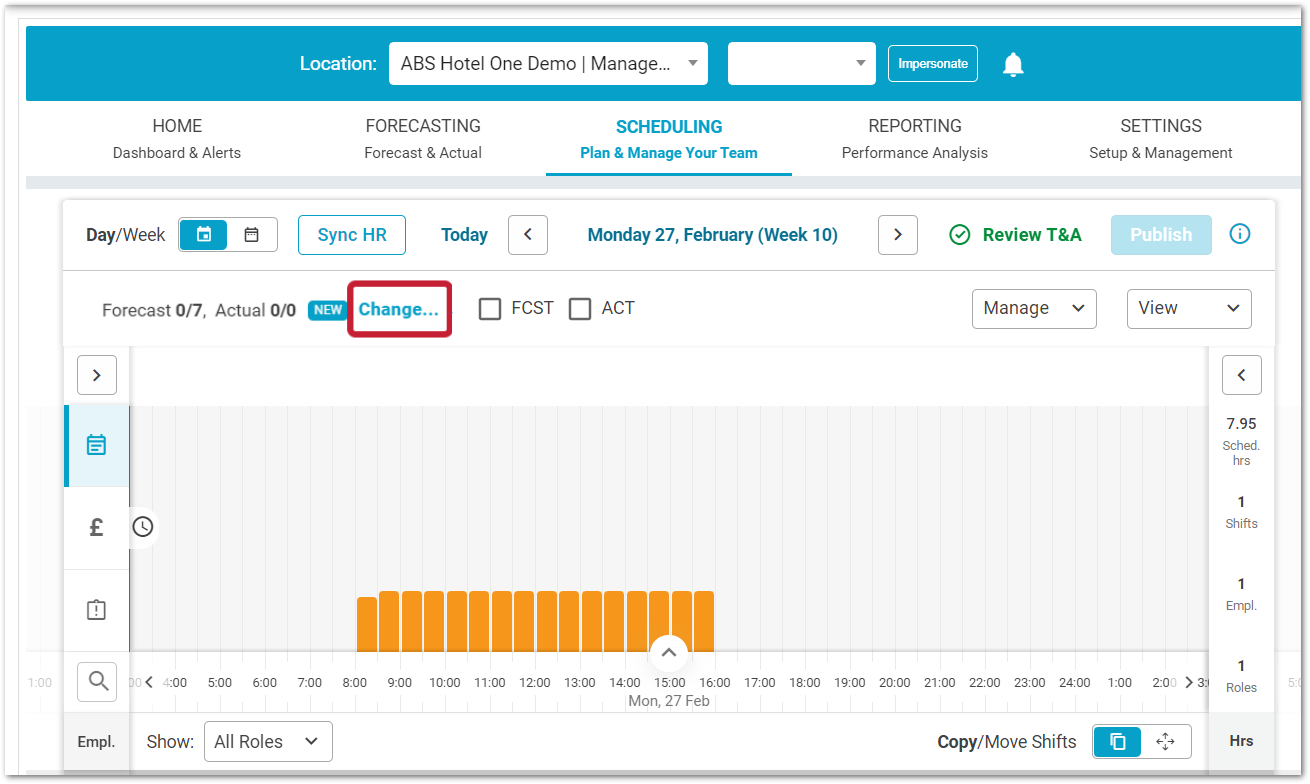The height and width of the screenshot is (784, 1310).
Task: Expand the View dropdown
Action: click(x=1188, y=309)
